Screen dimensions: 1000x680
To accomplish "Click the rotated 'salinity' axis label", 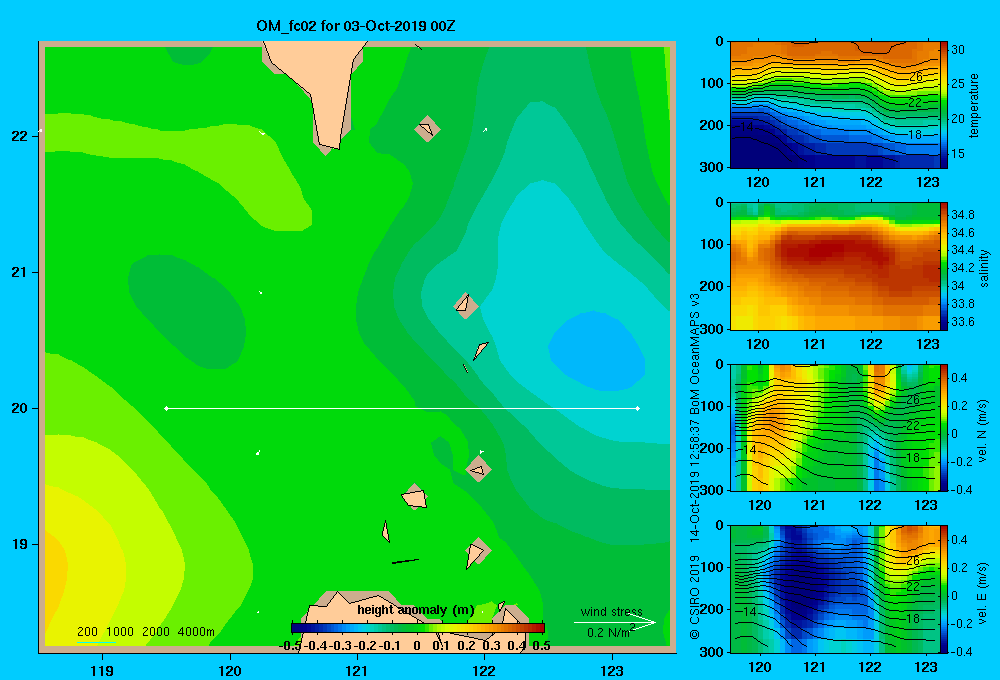I will coord(984,268).
